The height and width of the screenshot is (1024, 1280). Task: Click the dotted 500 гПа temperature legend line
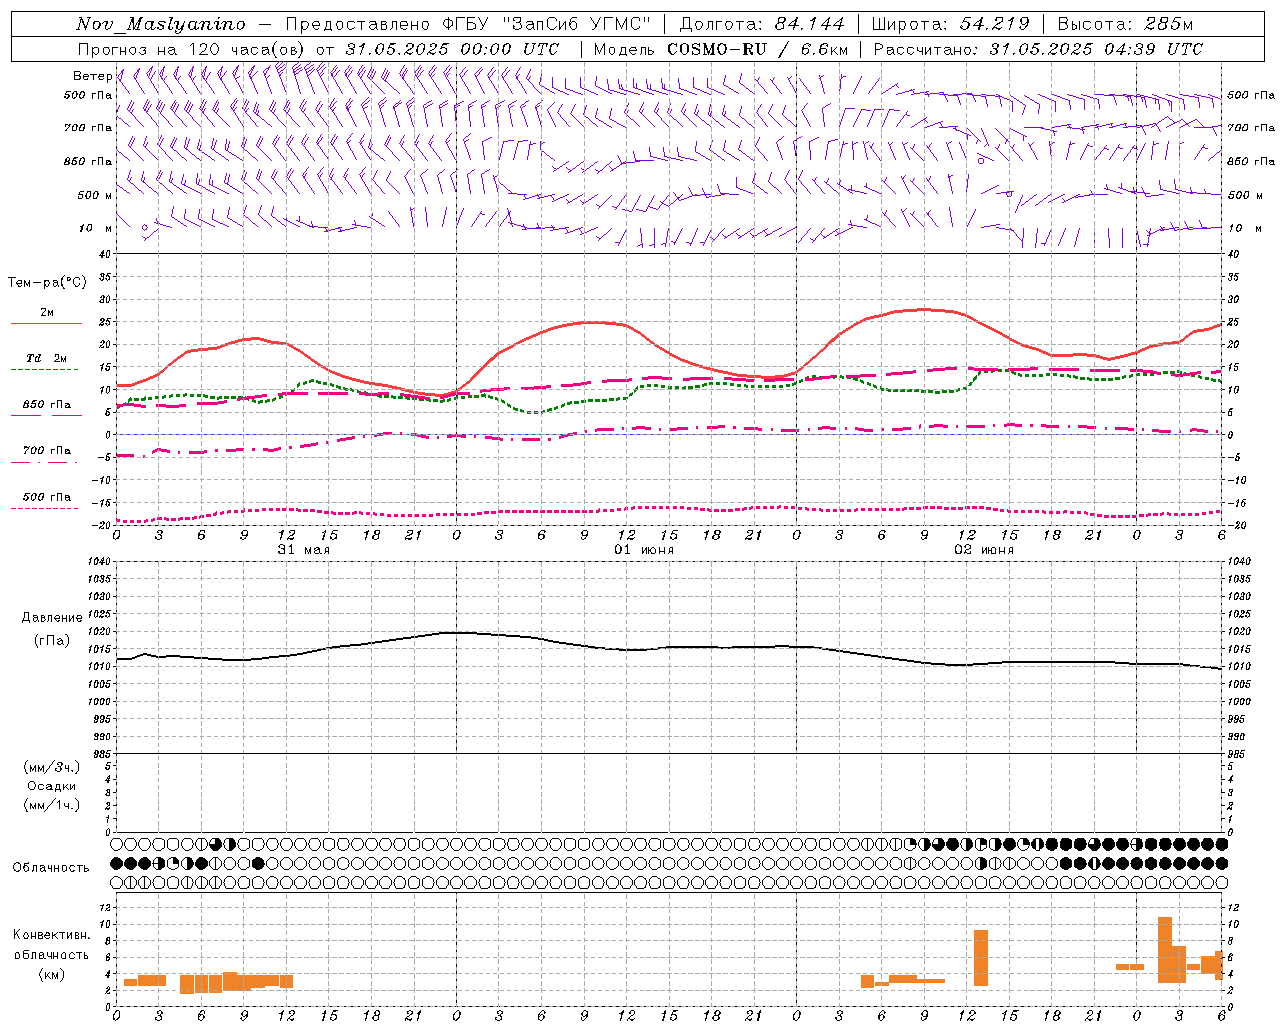pos(45,508)
